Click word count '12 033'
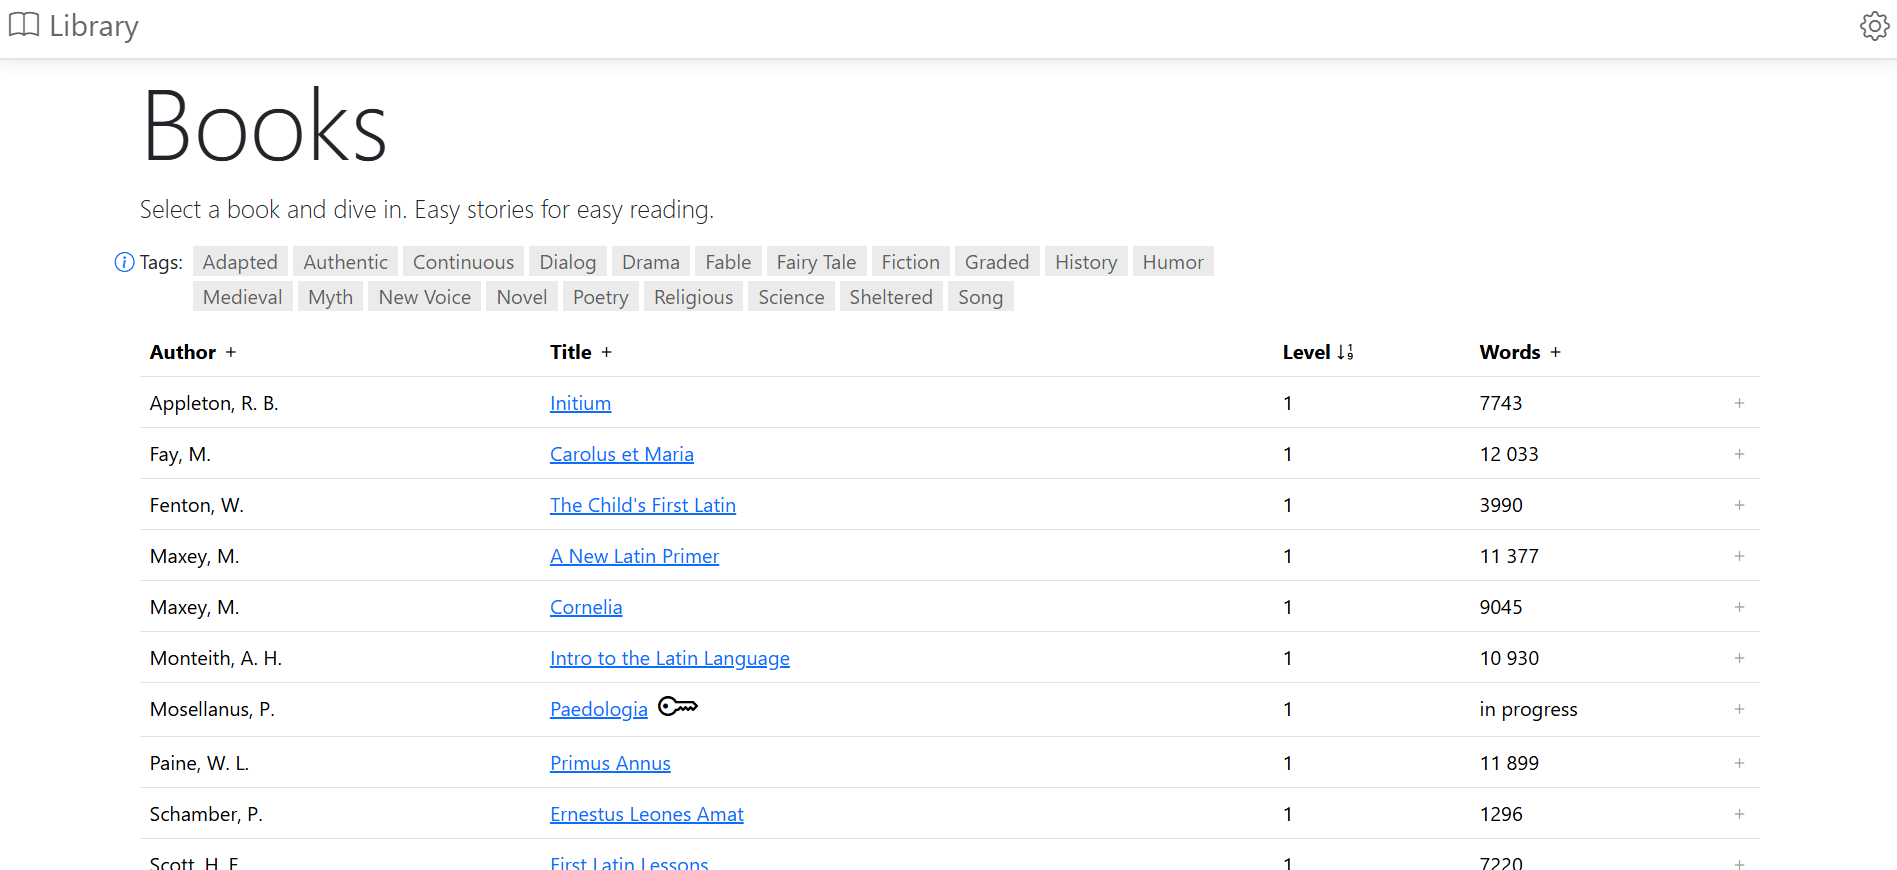This screenshot has width=1897, height=870. (x=1509, y=454)
